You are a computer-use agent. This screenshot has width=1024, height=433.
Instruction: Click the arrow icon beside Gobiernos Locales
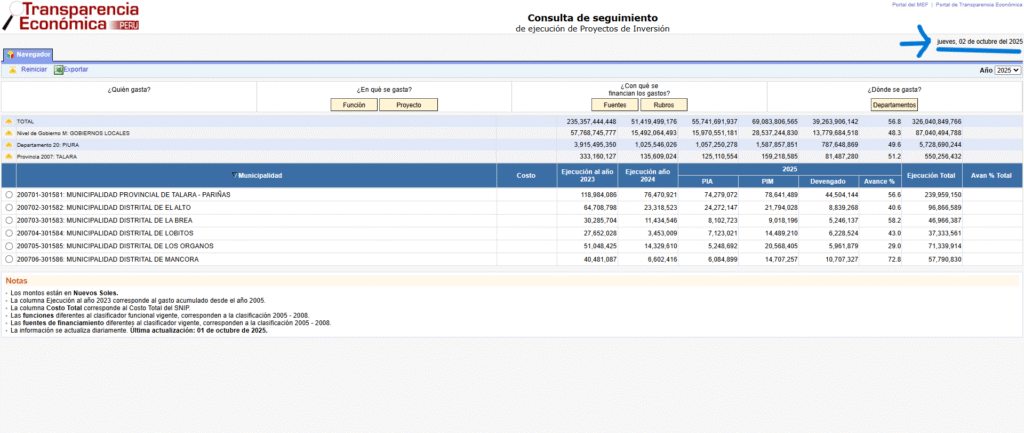point(9,133)
